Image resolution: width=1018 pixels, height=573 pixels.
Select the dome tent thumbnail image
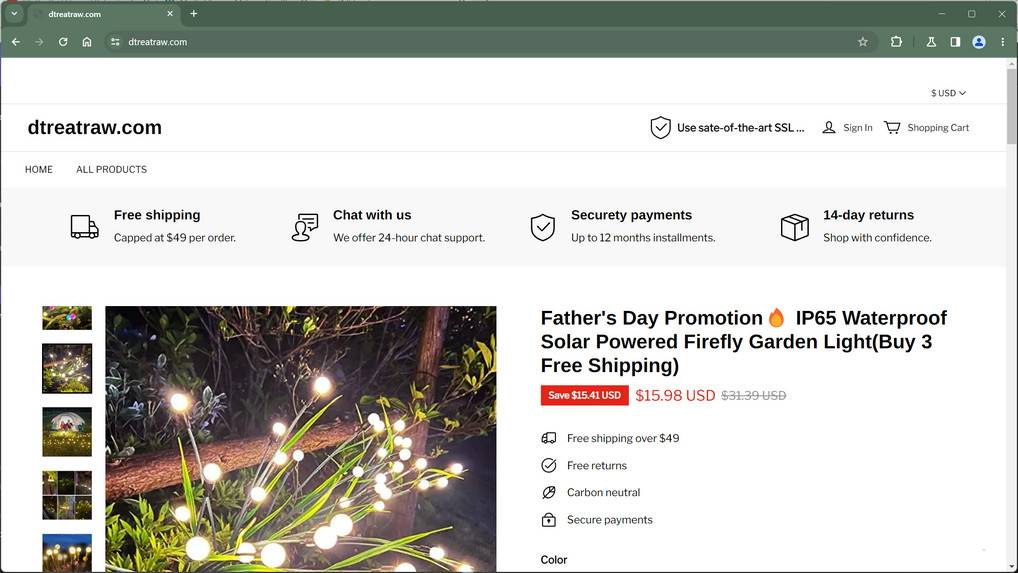(x=67, y=432)
